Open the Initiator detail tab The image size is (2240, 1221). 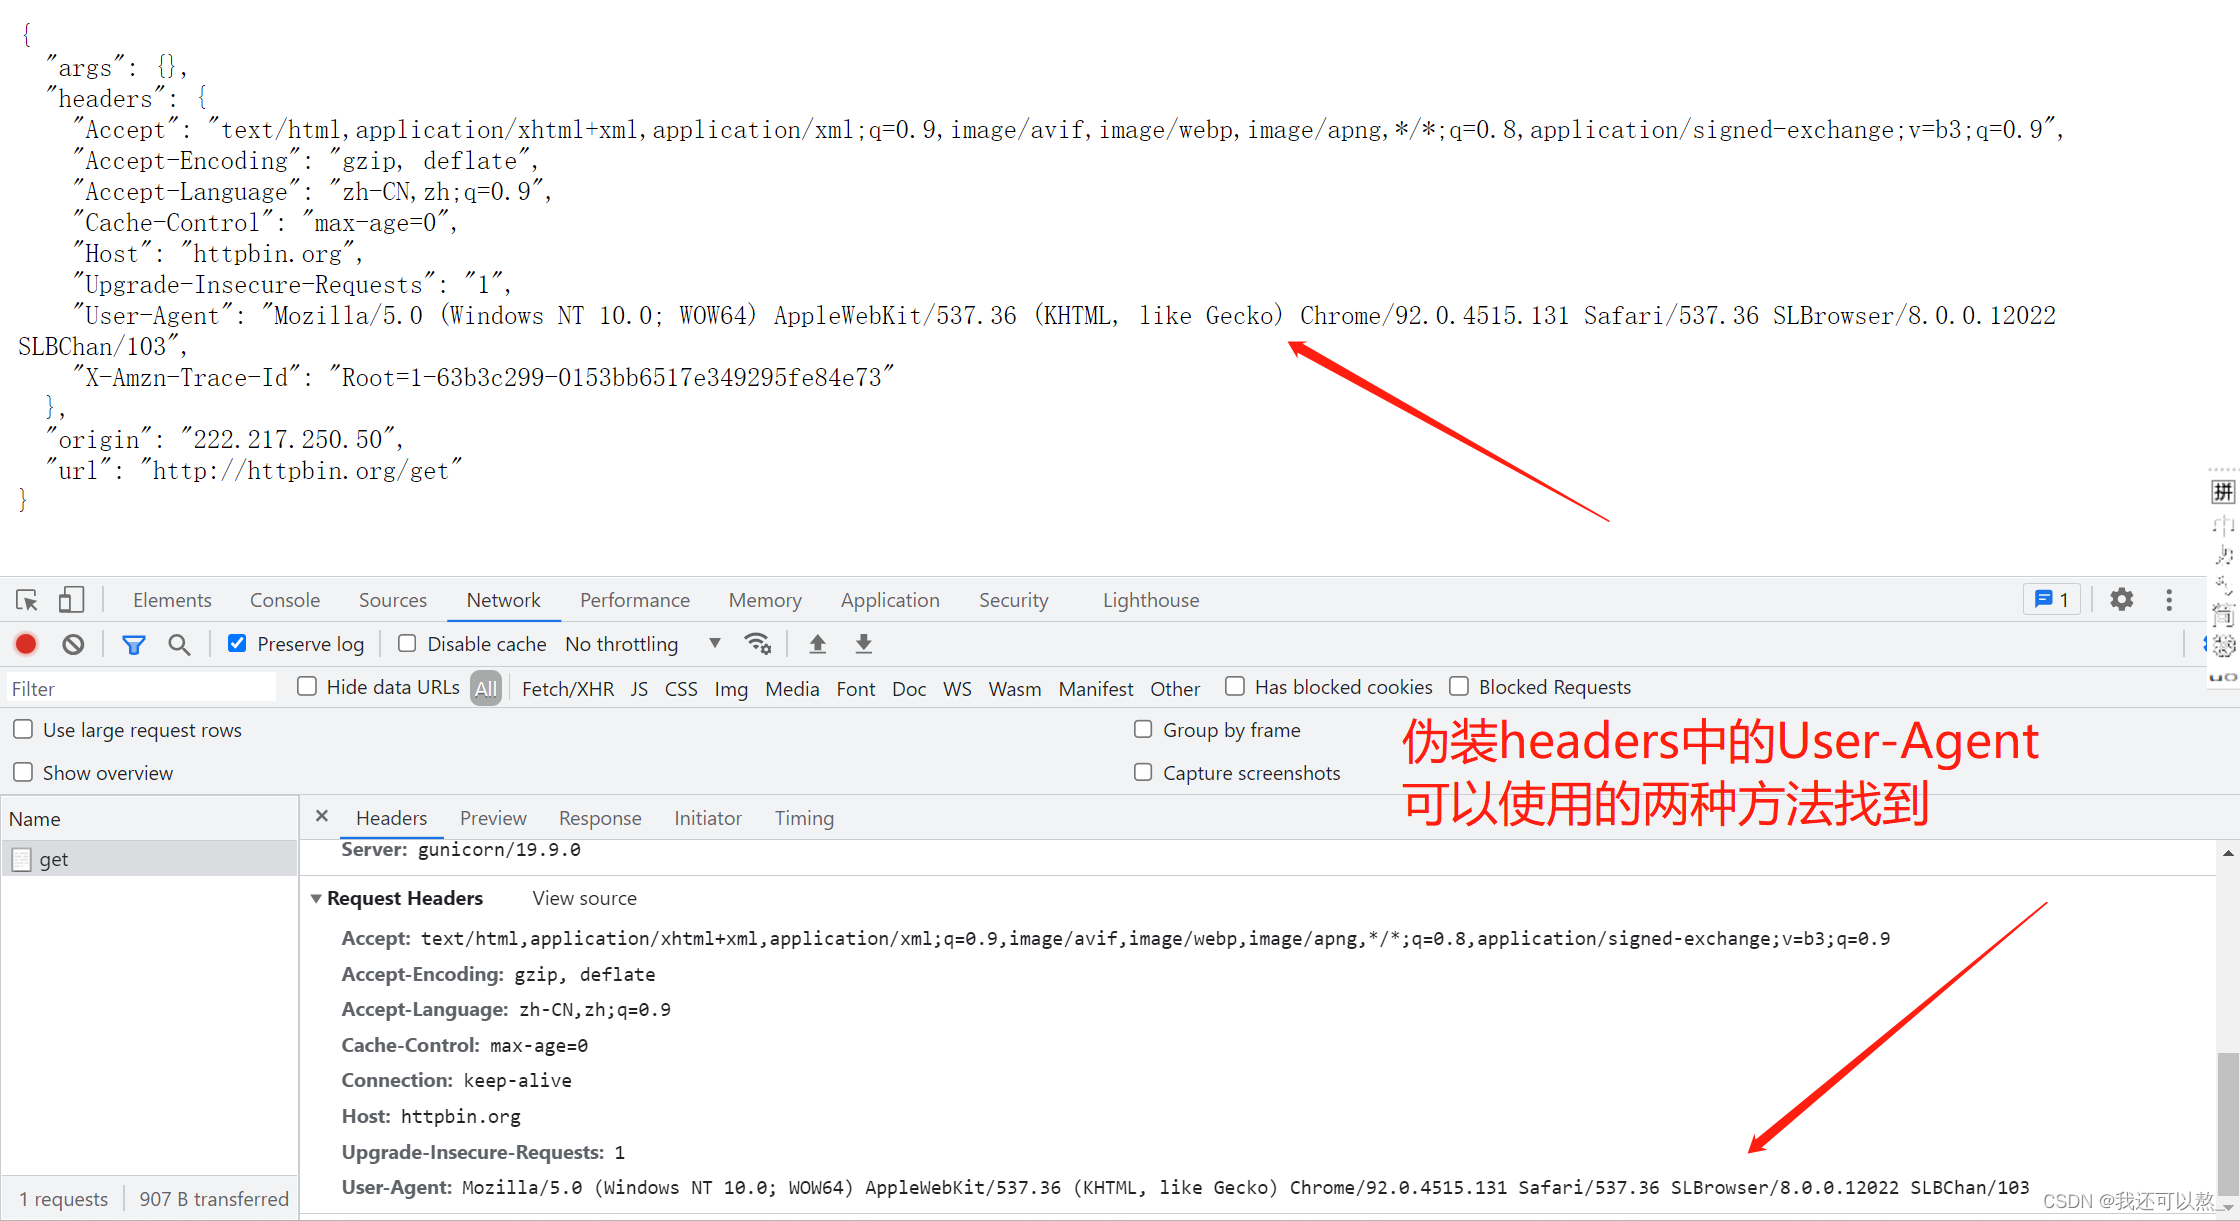click(x=708, y=818)
